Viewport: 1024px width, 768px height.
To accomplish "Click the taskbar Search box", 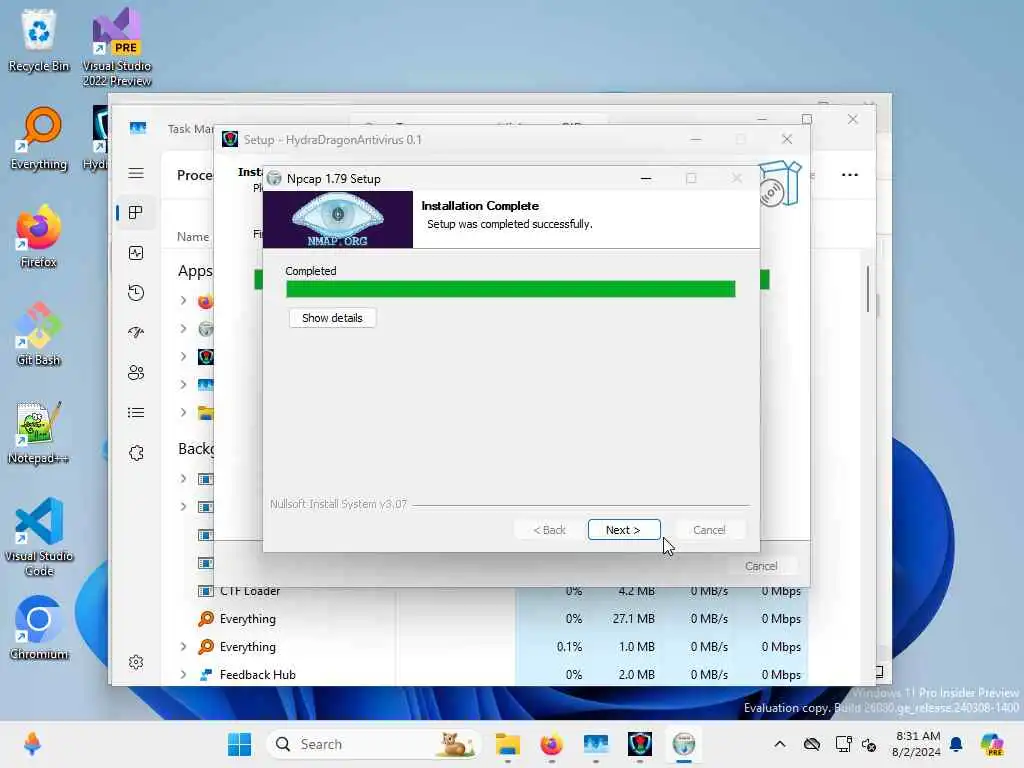I will [x=373, y=744].
